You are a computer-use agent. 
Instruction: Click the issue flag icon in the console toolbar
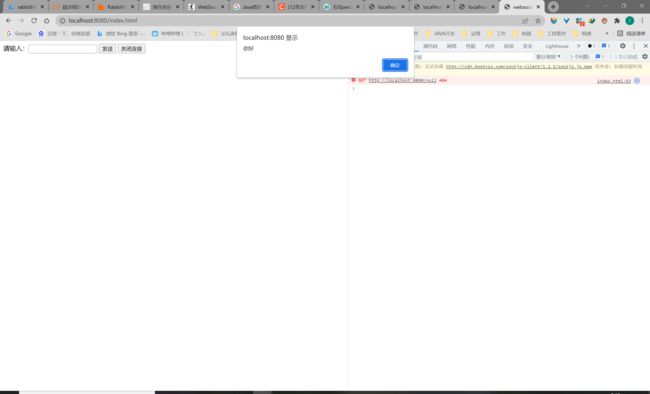click(599, 56)
